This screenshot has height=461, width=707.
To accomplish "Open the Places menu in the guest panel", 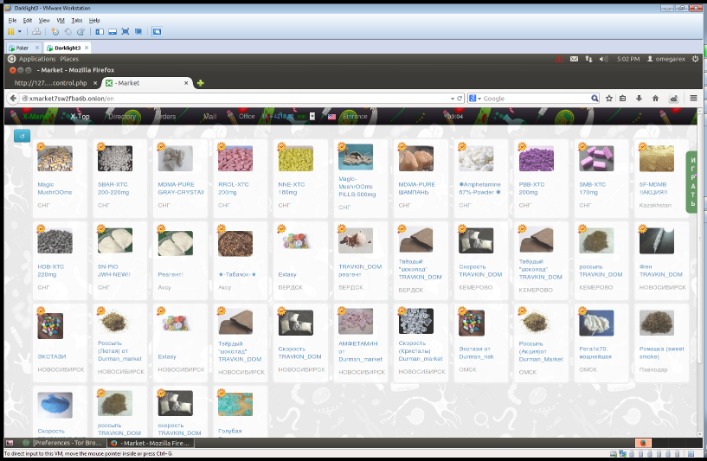I will (x=69, y=59).
